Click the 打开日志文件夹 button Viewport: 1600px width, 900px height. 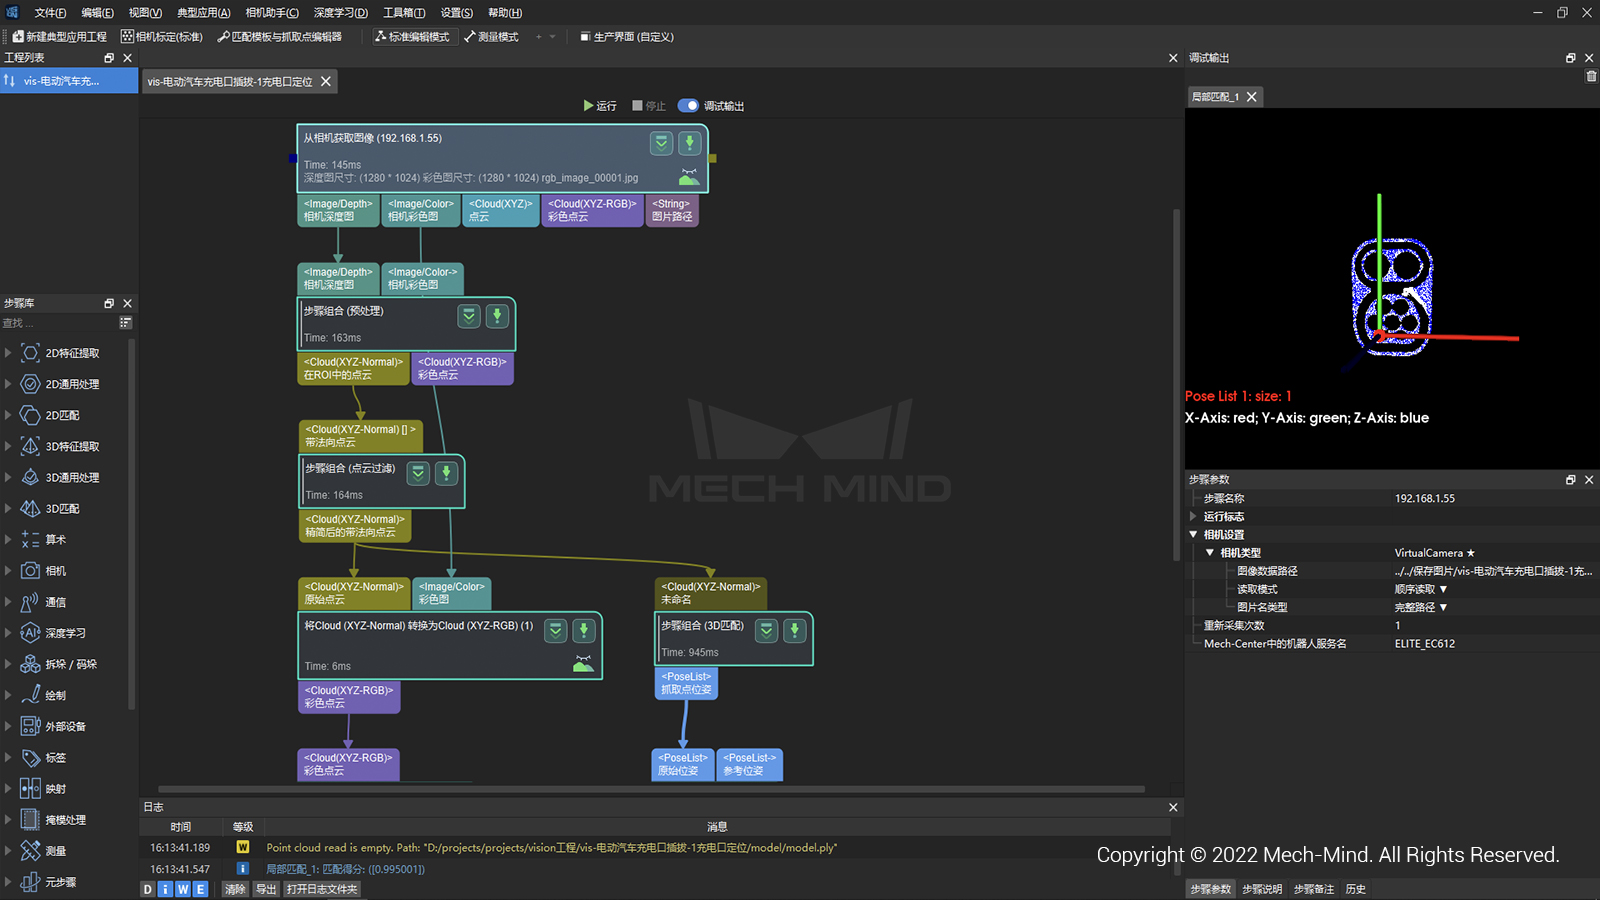click(321, 889)
